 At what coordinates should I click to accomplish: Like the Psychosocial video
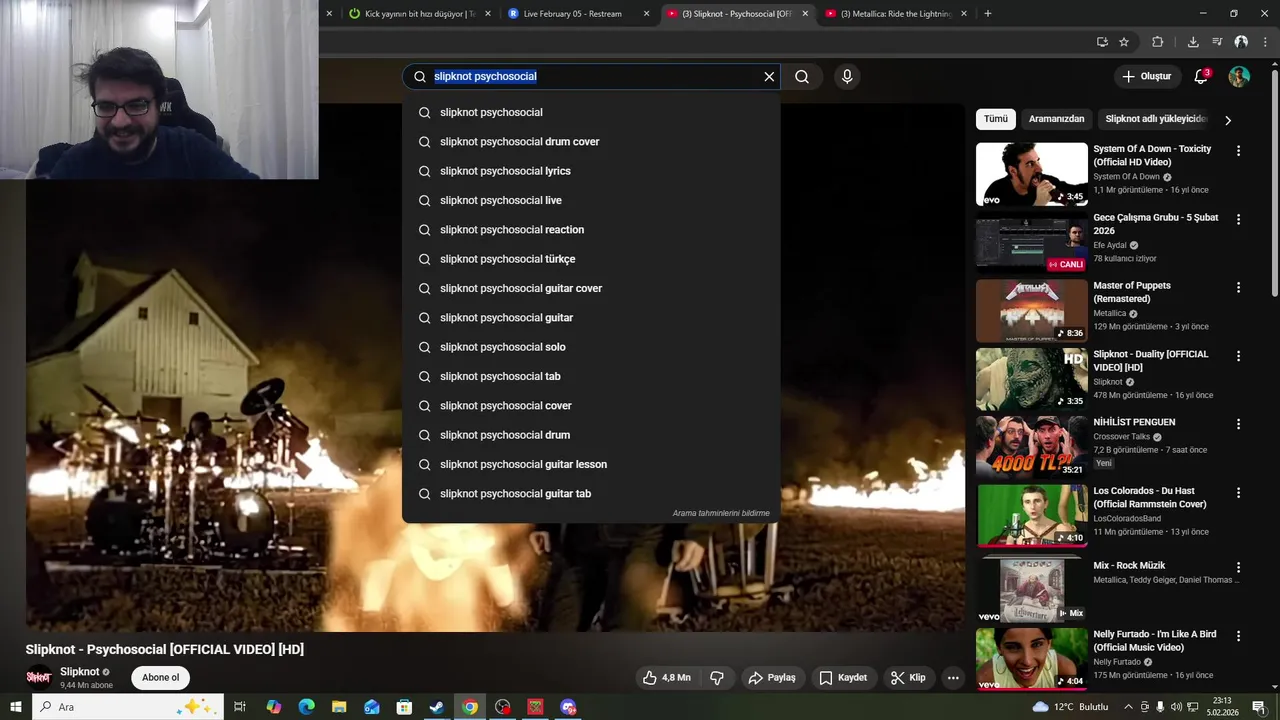[667, 678]
